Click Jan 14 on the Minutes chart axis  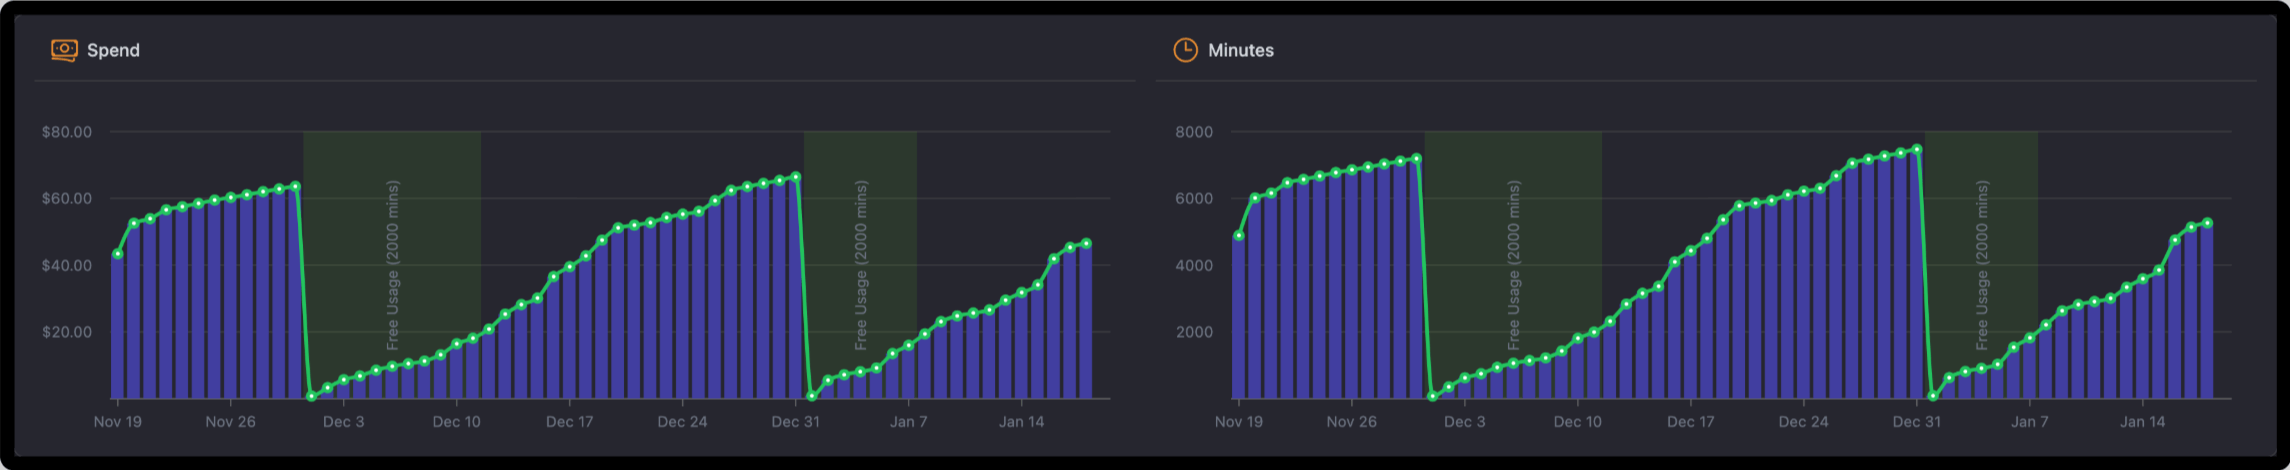pos(2143,422)
